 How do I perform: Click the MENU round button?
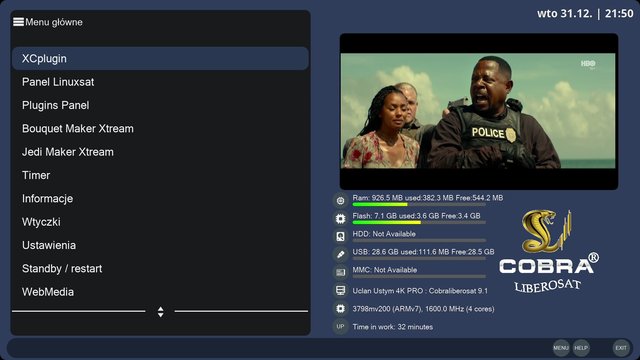tap(561, 348)
